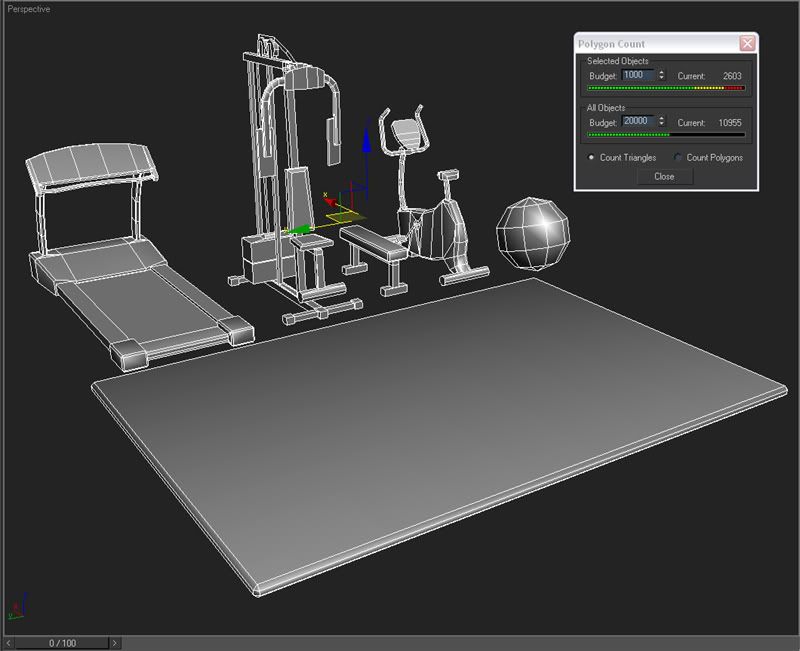Click the 0 / 100 time slider handle

(x=61, y=643)
